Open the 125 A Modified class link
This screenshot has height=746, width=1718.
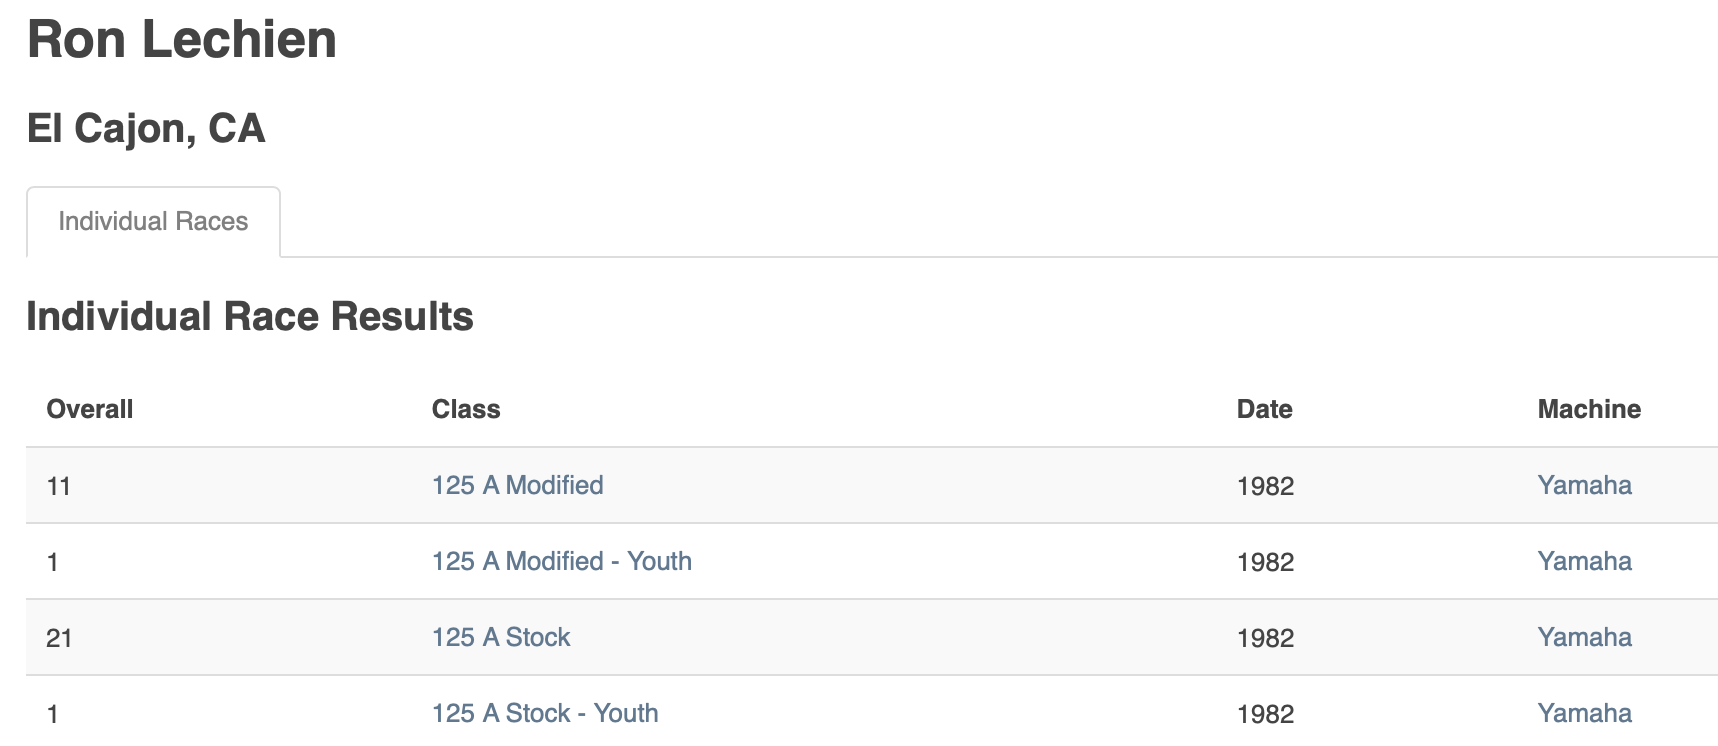tap(517, 485)
